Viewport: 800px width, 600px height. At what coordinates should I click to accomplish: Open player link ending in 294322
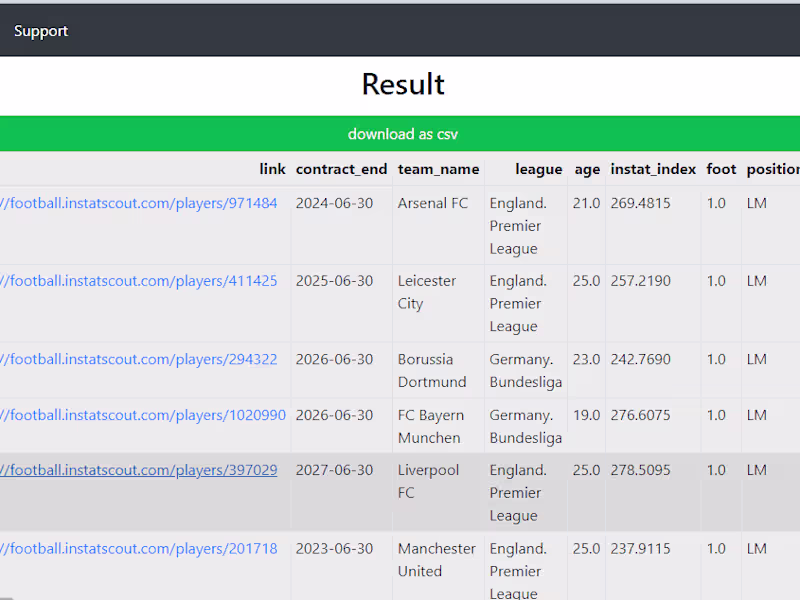tap(138, 359)
